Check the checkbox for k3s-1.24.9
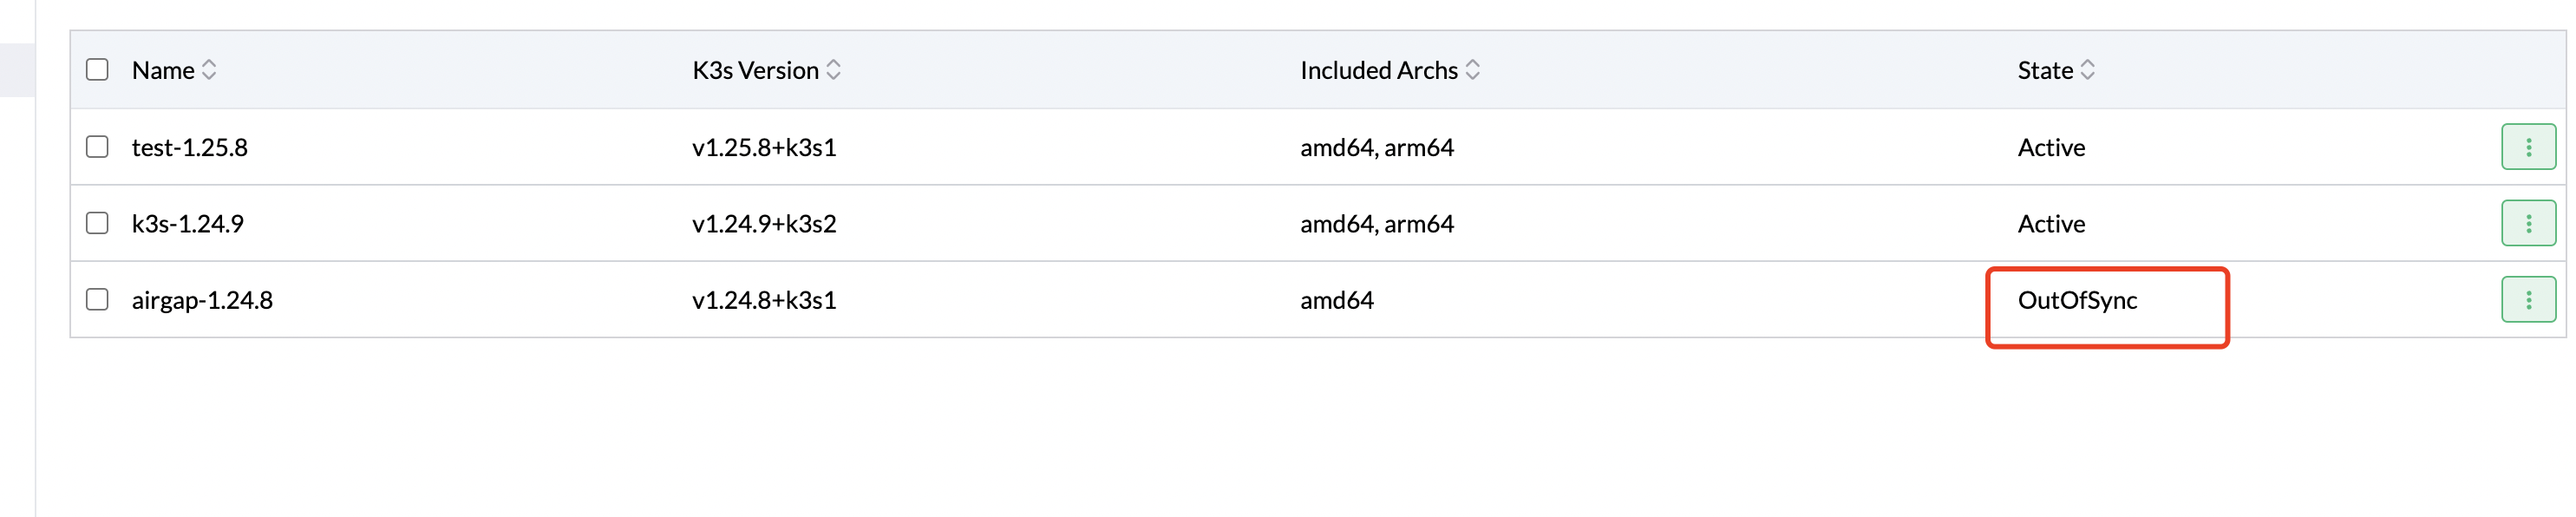The height and width of the screenshot is (517, 2576). pos(96,223)
